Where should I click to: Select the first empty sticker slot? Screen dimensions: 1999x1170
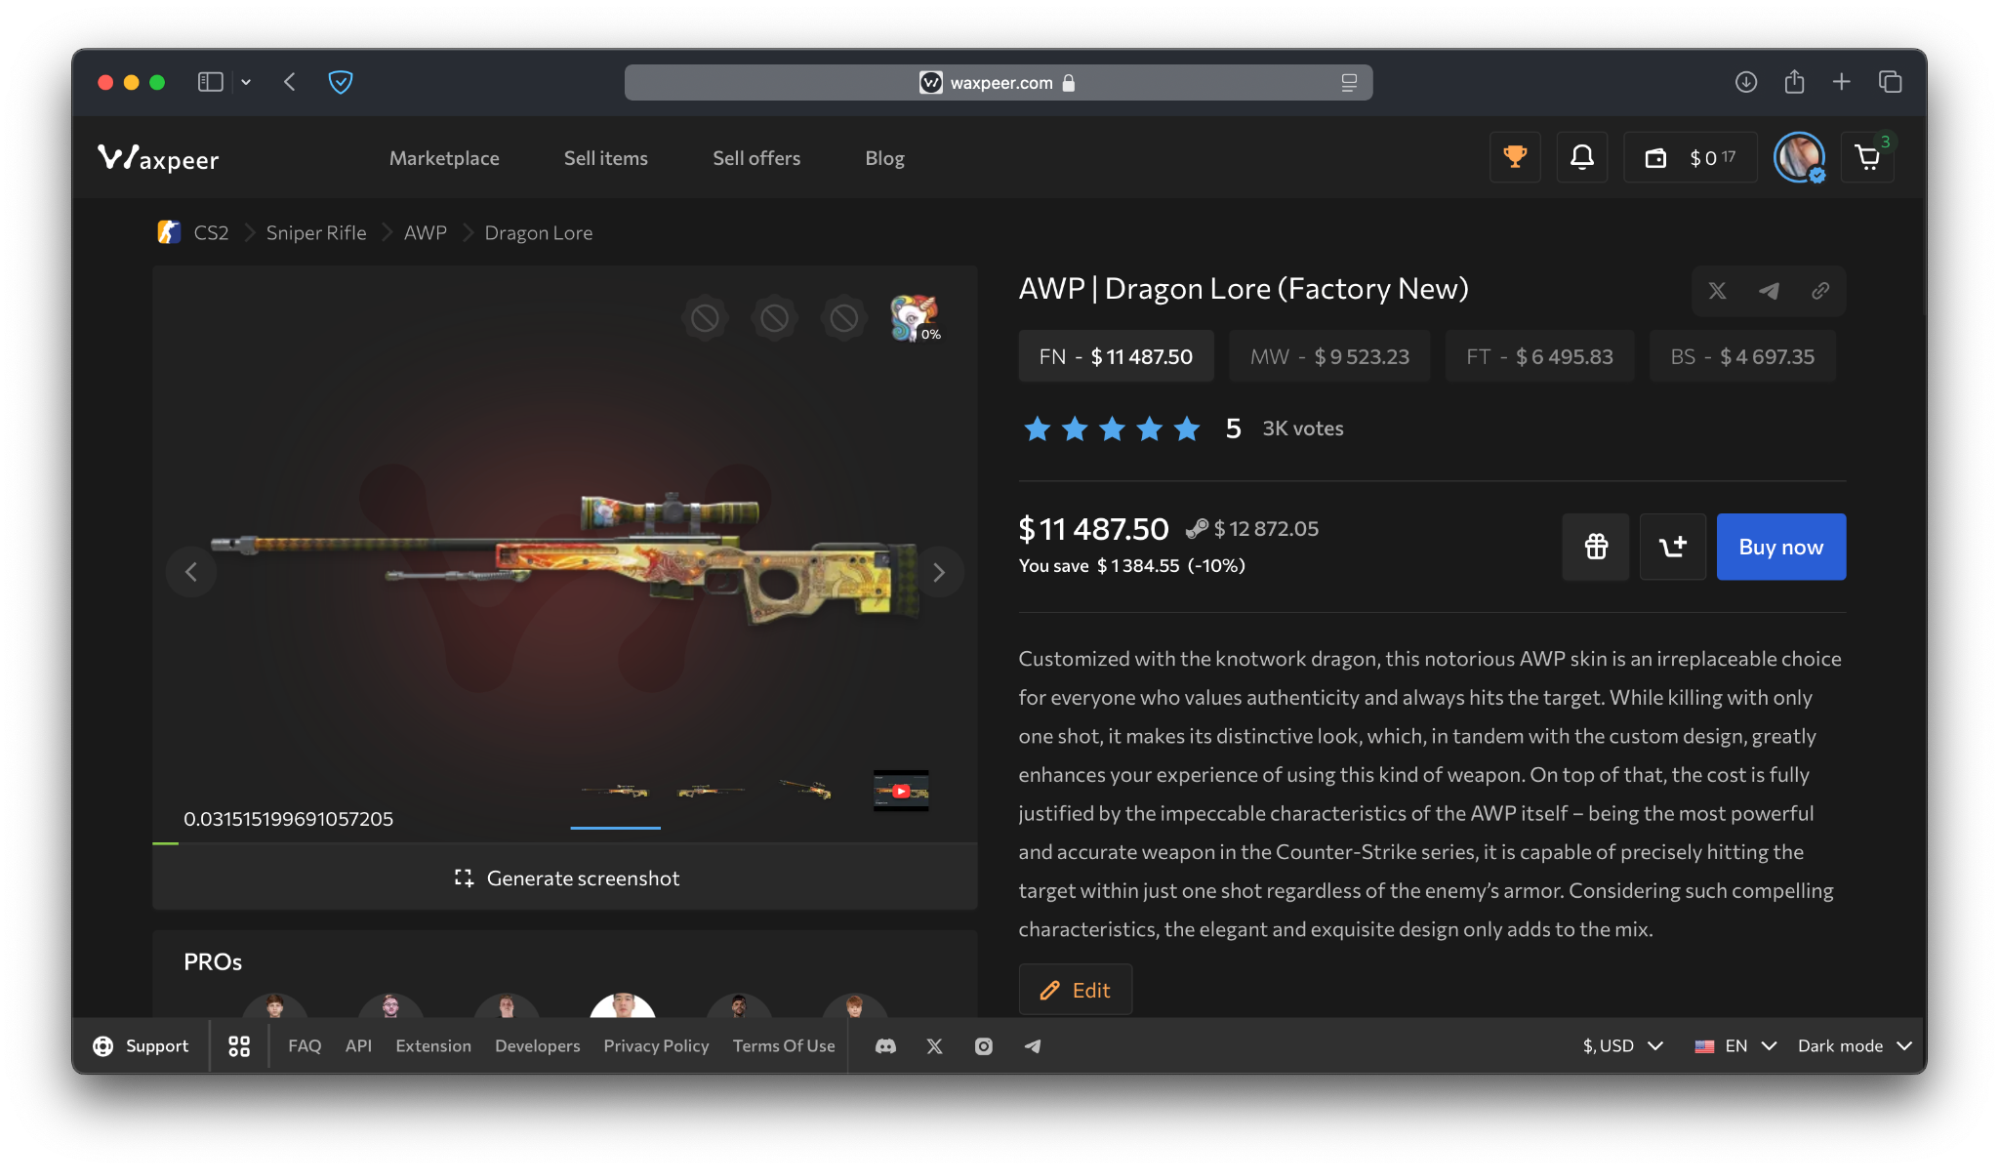pos(705,319)
